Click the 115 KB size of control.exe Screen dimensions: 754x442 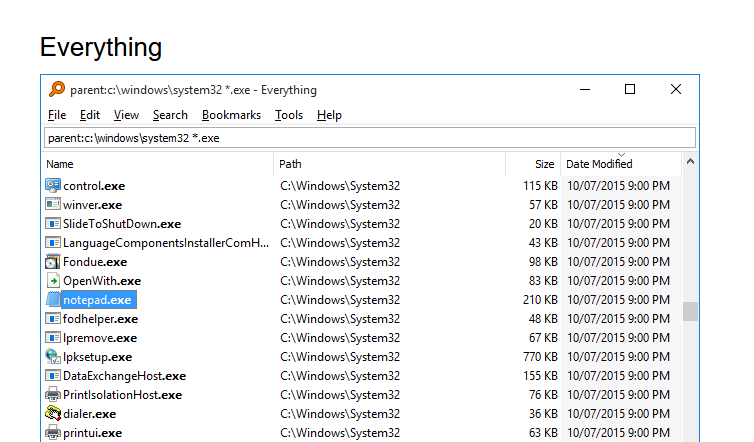[540, 186]
